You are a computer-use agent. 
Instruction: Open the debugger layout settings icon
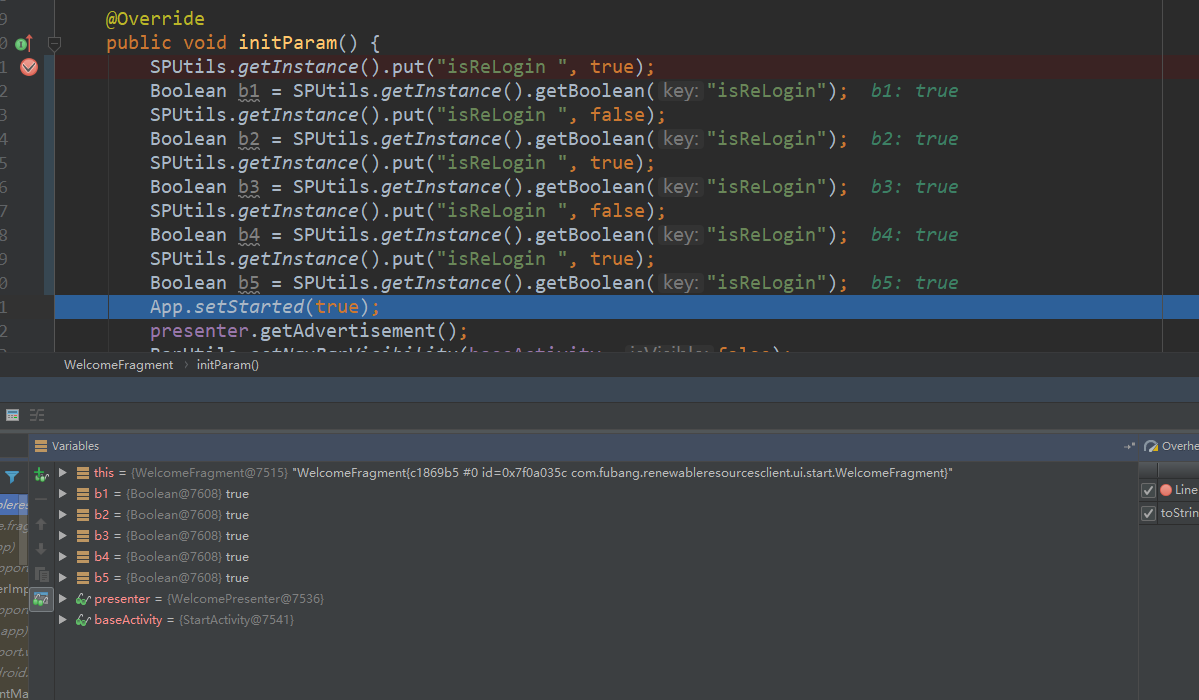coord(36,414)
